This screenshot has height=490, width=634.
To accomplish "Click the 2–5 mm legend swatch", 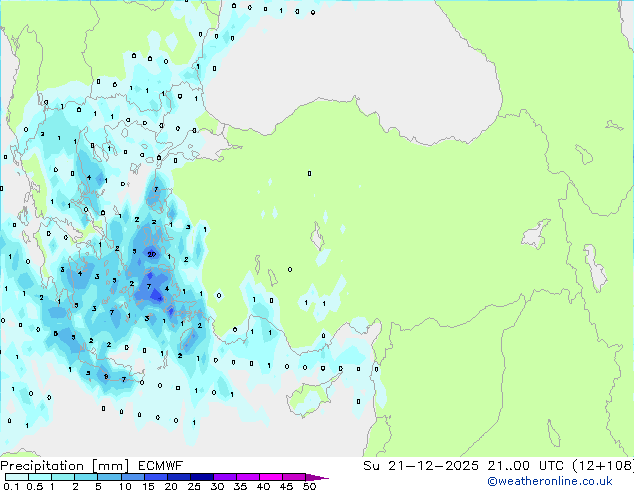I will click(x=86, y=477).
